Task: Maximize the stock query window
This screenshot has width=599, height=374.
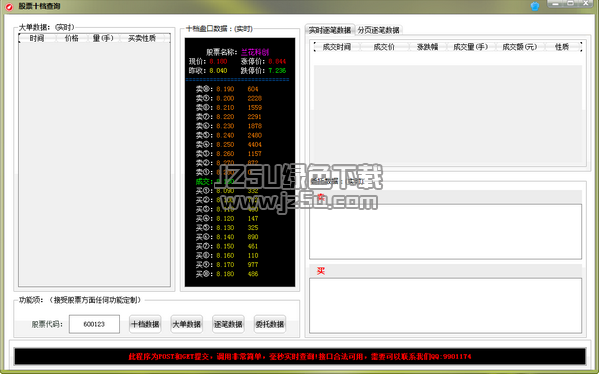Action: click(571, 4)
